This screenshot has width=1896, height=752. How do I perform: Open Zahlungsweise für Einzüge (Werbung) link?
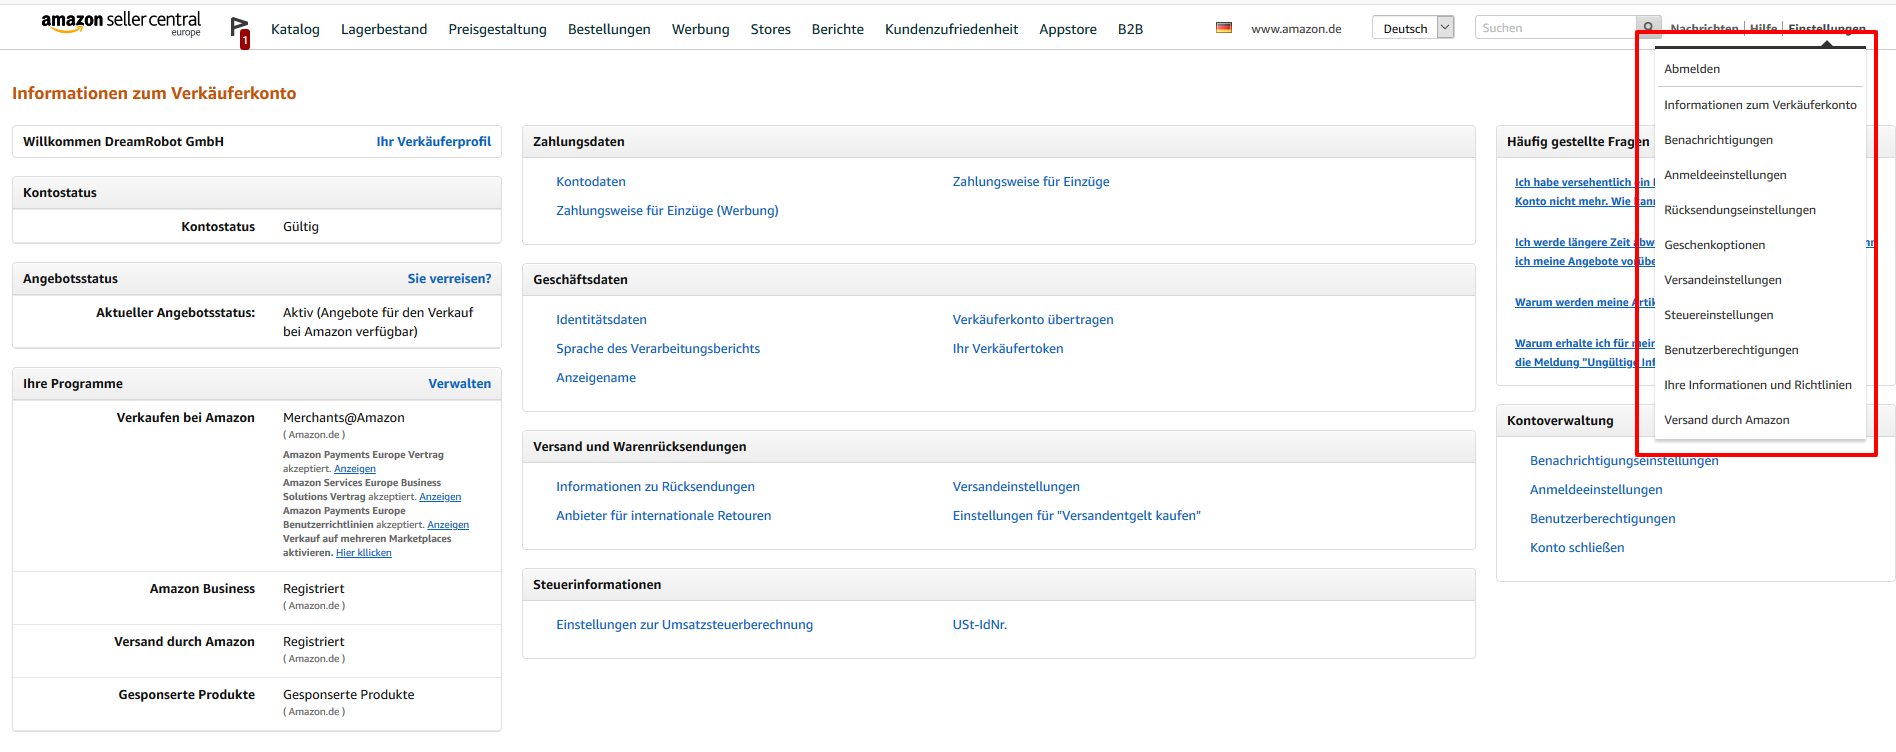click(667, 211)
